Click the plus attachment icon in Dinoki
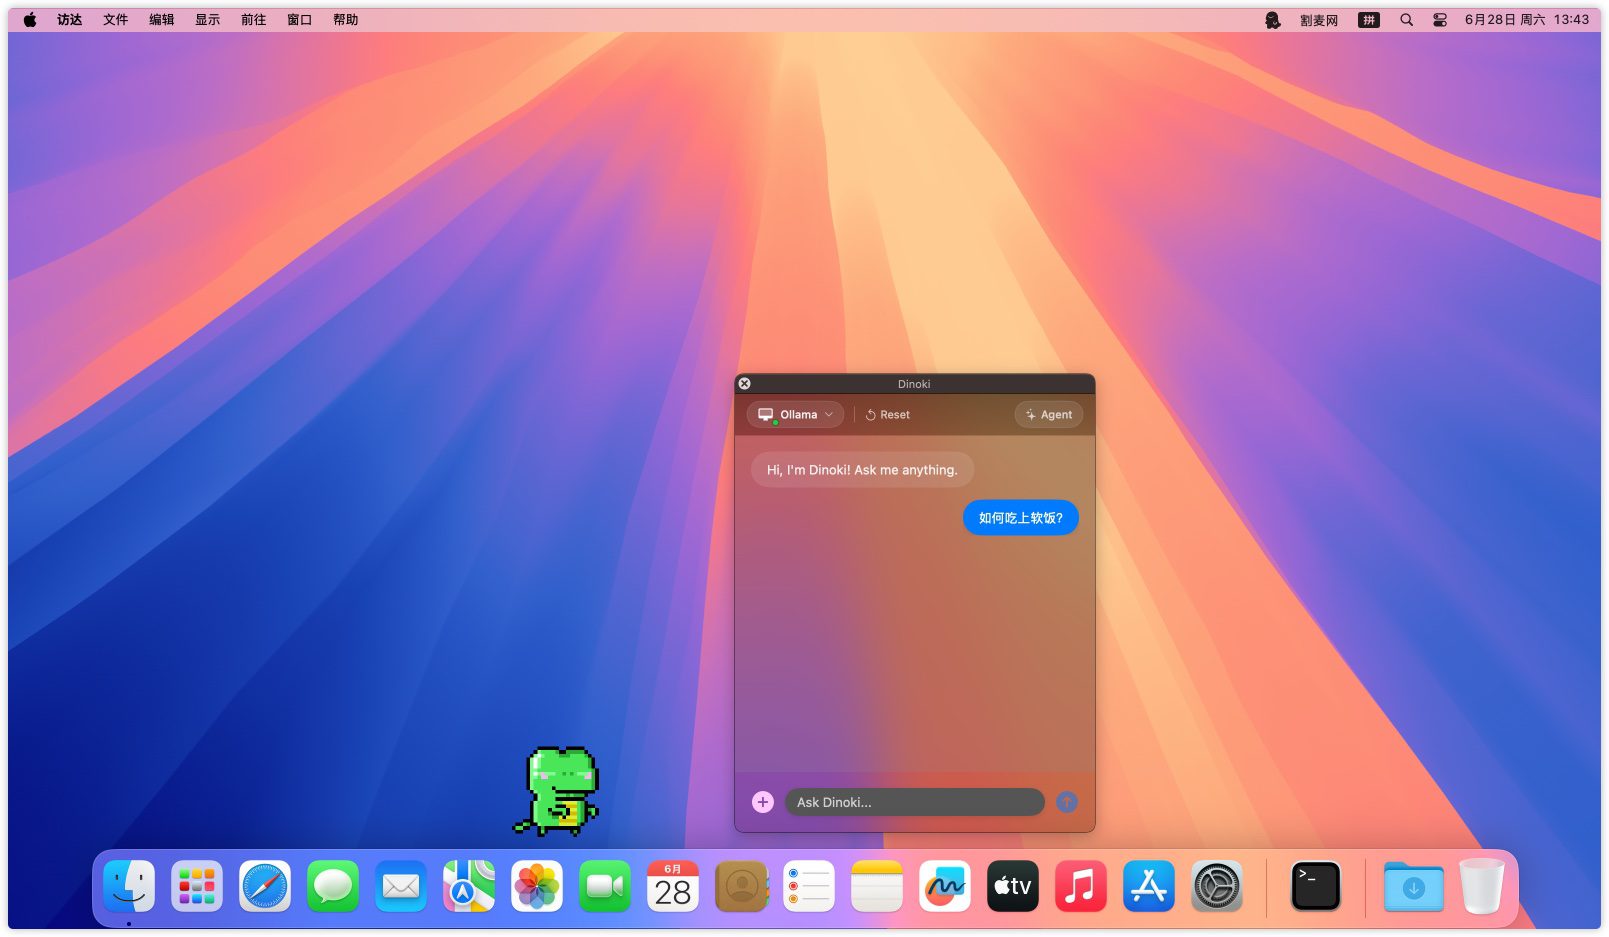Image resolution: width=1609 pixels, height=937 pixels. click(763, 802)
